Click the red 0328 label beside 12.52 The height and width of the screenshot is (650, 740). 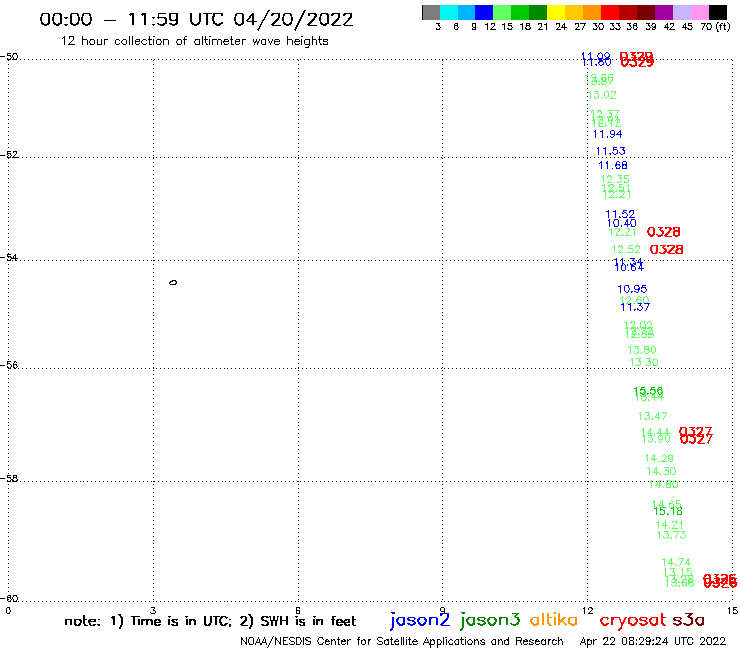666,249
